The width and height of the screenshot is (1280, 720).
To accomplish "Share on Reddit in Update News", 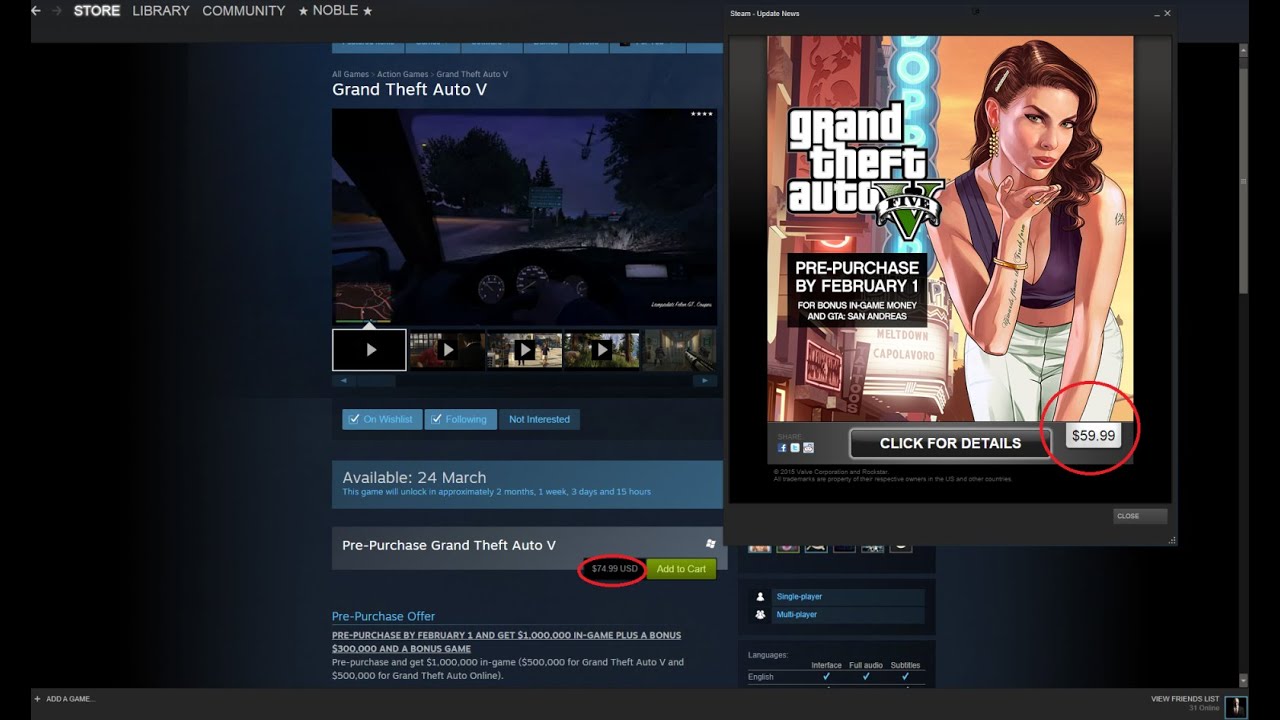I will click(x=808, y=448).
